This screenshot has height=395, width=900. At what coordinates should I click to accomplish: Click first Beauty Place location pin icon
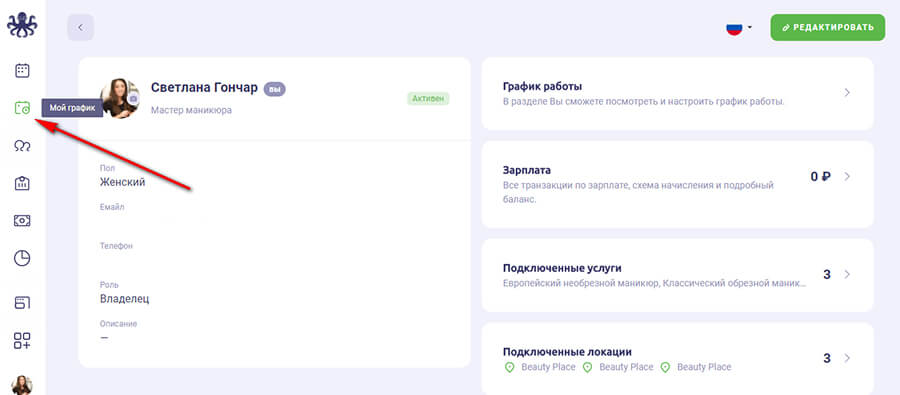pyautogui.click(x=509, y=367)
